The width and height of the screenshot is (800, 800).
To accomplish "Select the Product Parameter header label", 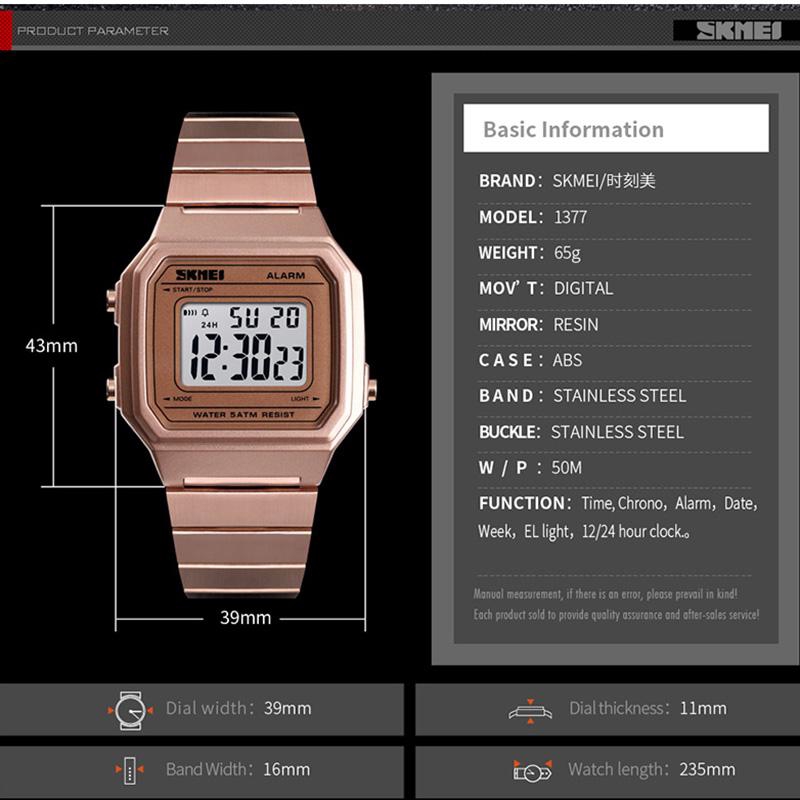I will (93, 31).
